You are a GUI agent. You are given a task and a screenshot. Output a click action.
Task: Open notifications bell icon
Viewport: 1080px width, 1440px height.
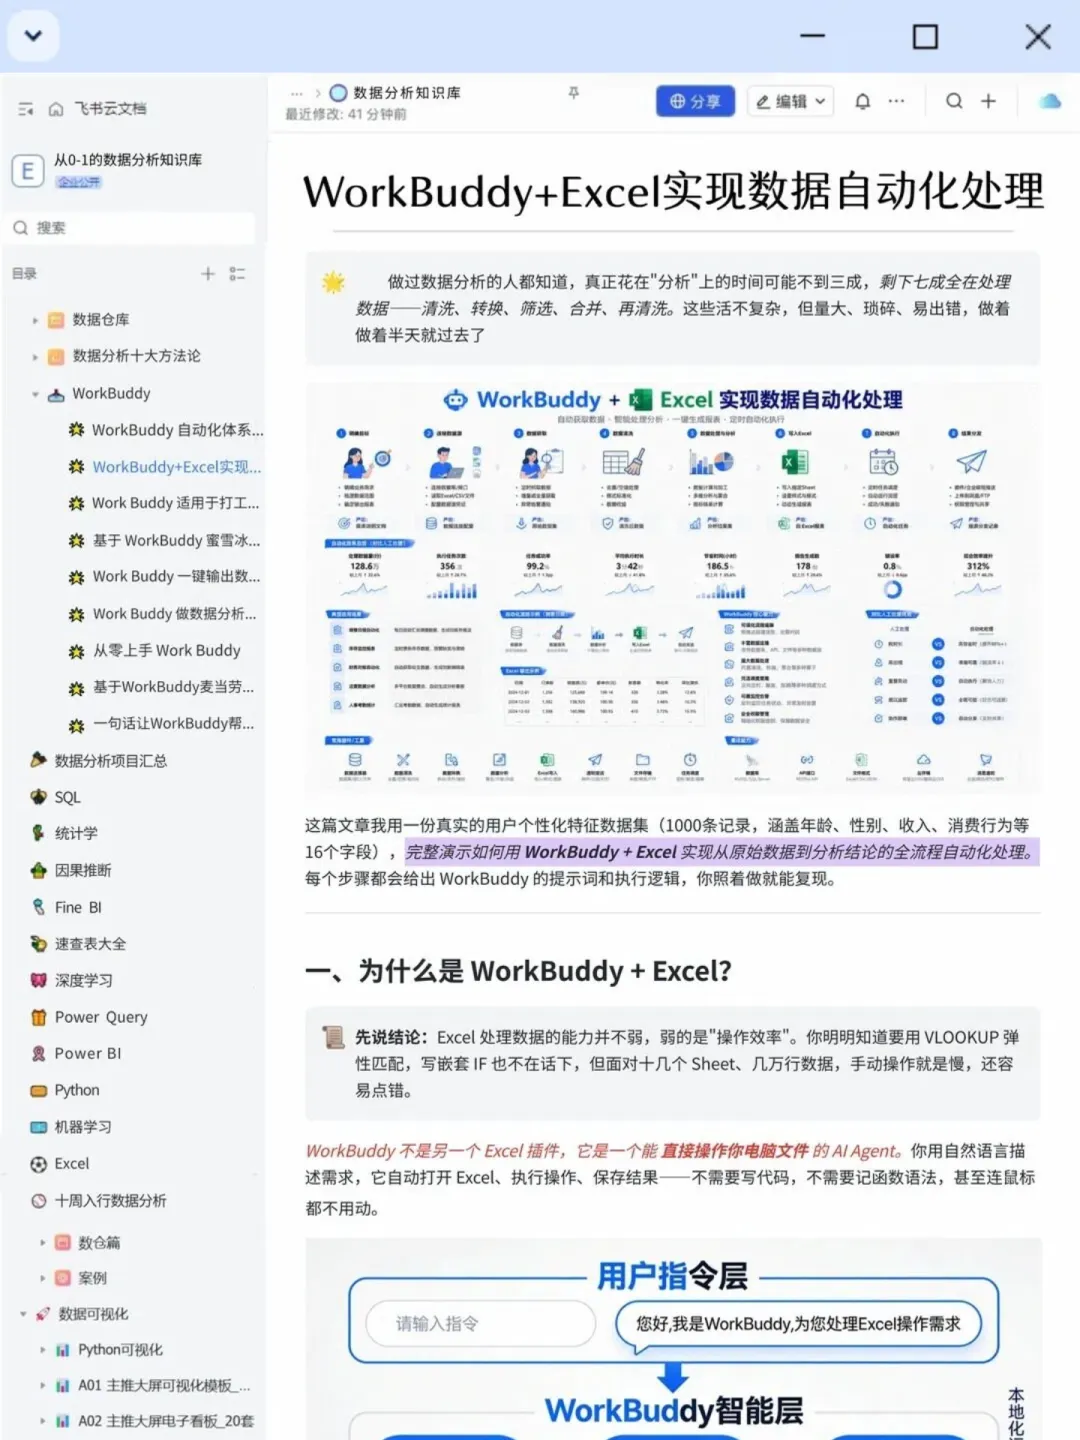tap(862, 101)
